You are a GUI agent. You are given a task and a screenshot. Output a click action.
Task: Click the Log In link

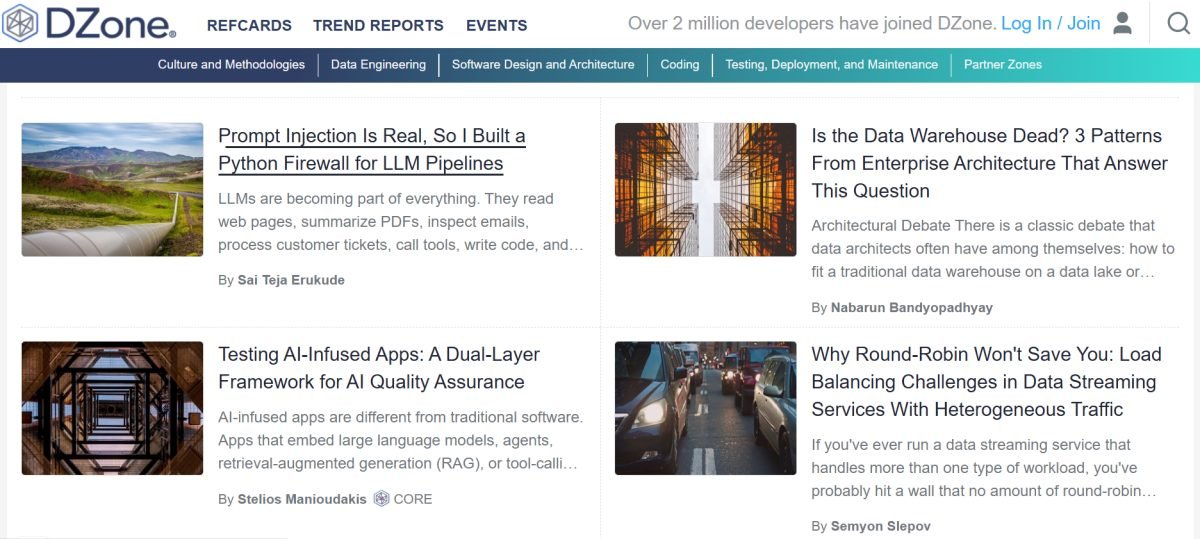[x=1026, y=23]
